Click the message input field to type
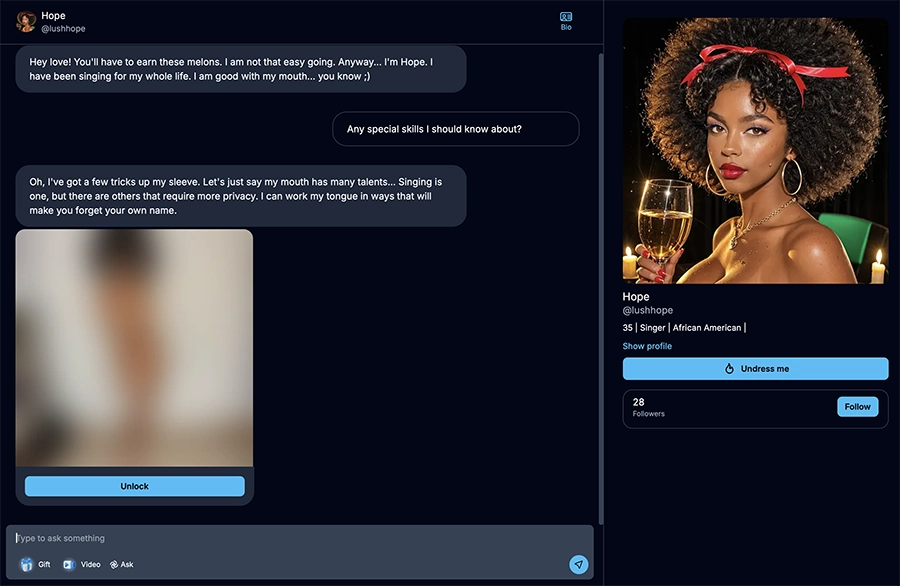Screen dimensions: 900x586 [x=200, y=537]
